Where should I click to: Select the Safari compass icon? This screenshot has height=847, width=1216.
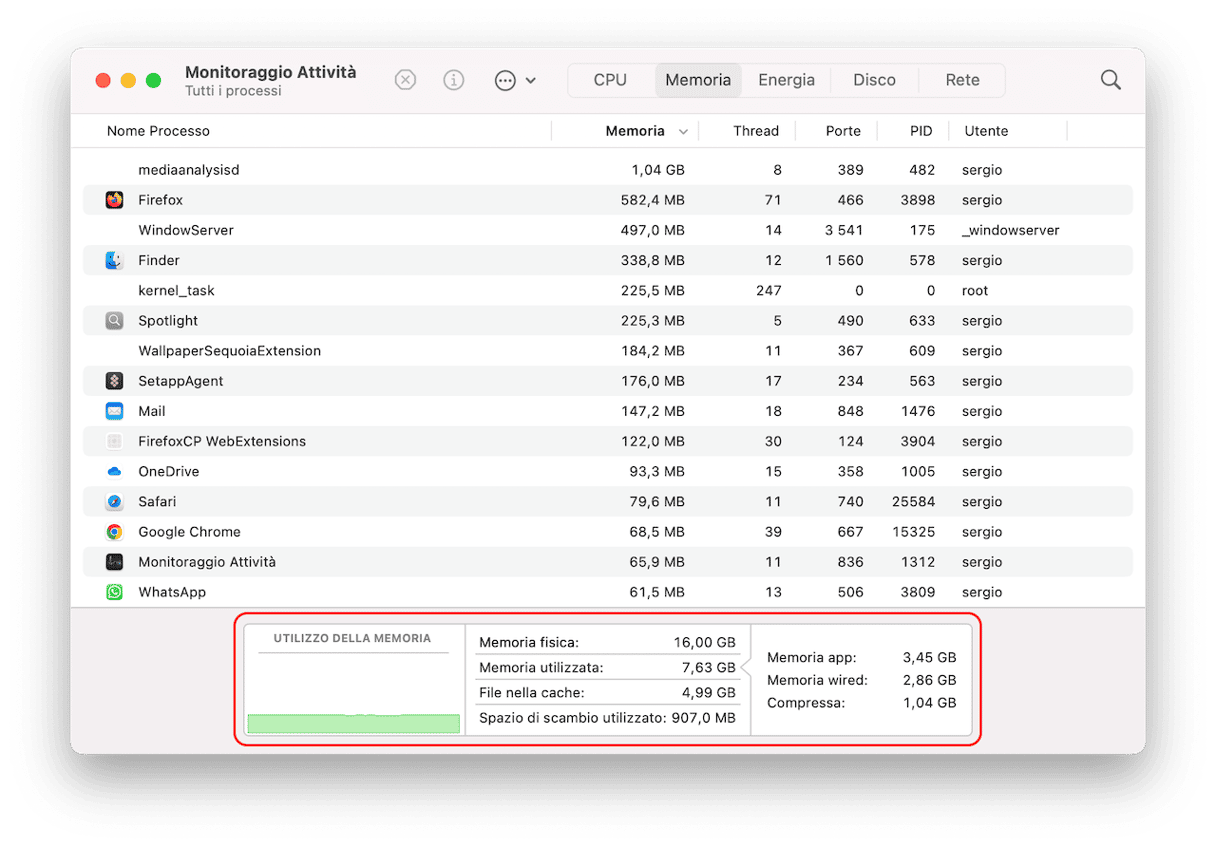pos(115,502)
